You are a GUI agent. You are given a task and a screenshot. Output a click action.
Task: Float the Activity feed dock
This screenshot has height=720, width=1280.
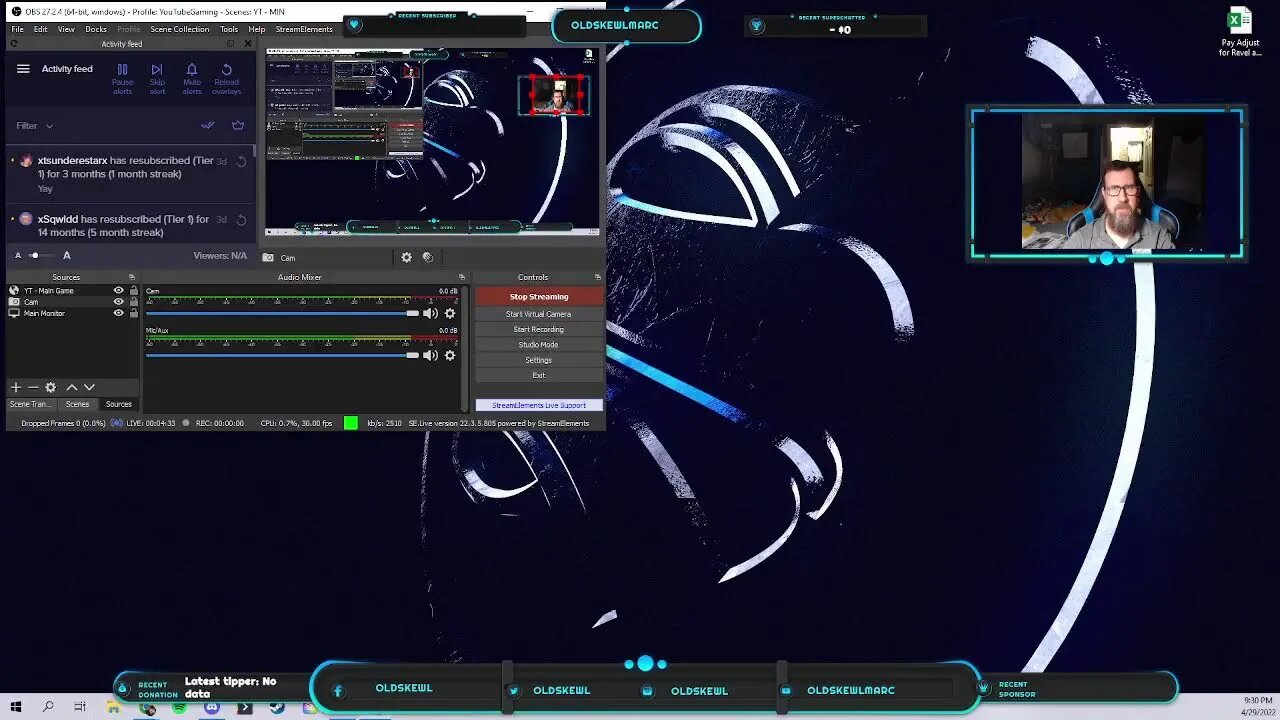point(231,44)
